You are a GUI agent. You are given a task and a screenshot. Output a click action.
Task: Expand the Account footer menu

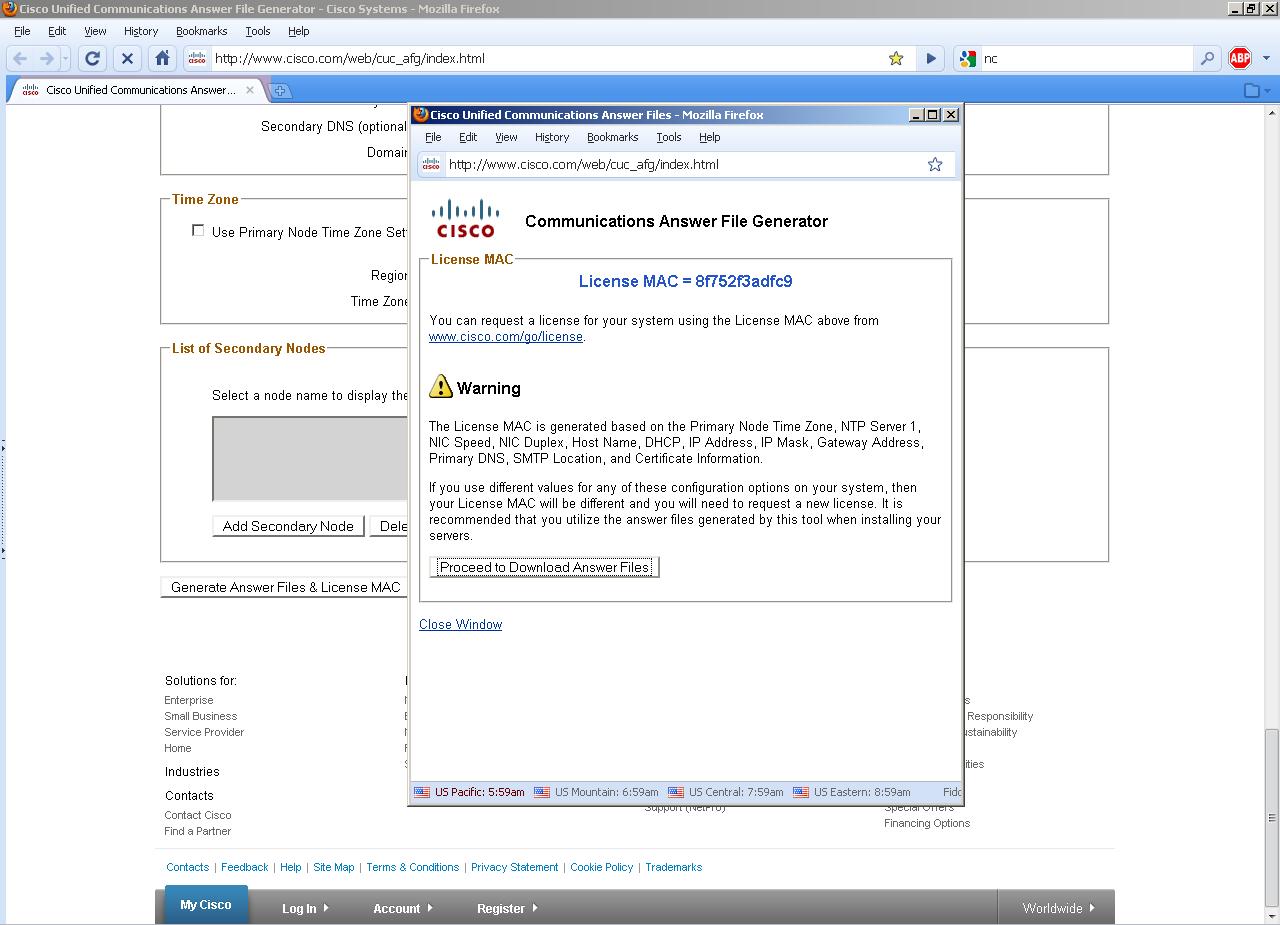403,908
